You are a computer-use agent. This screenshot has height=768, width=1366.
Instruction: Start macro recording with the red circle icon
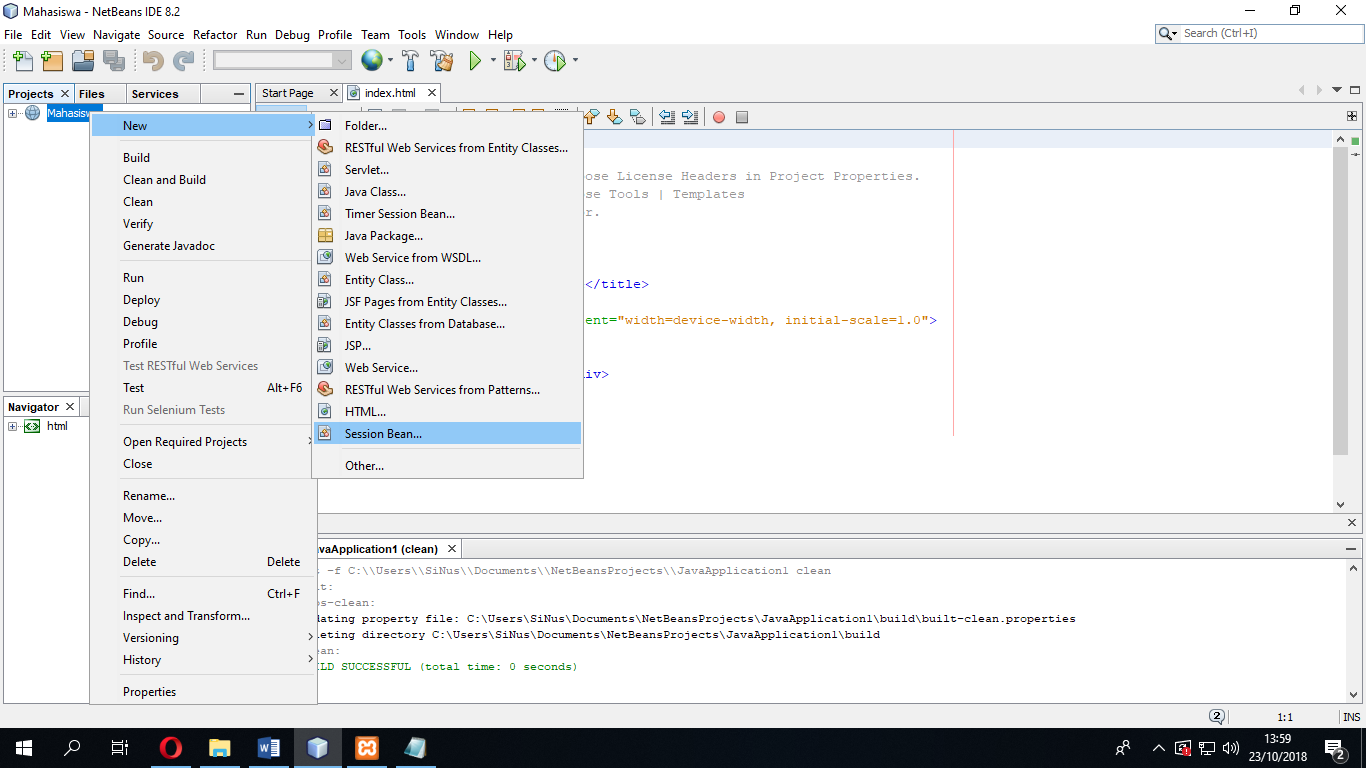[x=718, y=117]
